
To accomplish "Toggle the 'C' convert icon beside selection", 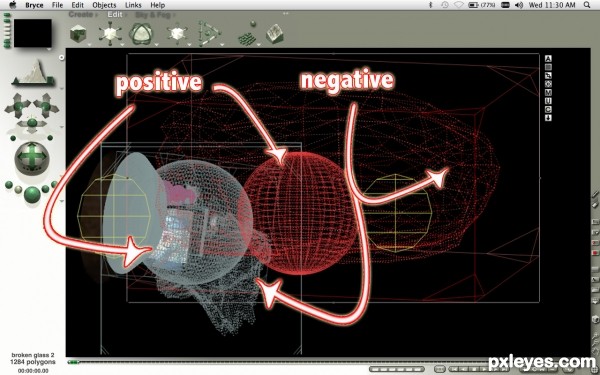I will 548,109.
